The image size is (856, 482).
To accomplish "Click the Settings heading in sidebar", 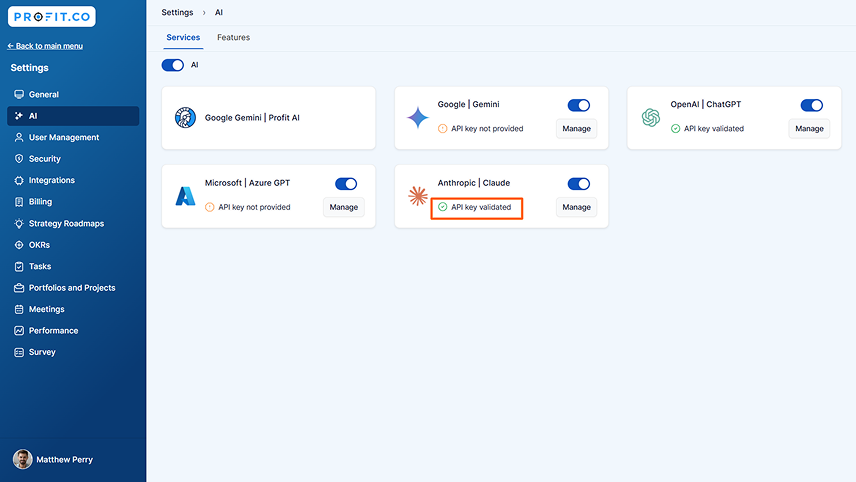I will point(29,68).
